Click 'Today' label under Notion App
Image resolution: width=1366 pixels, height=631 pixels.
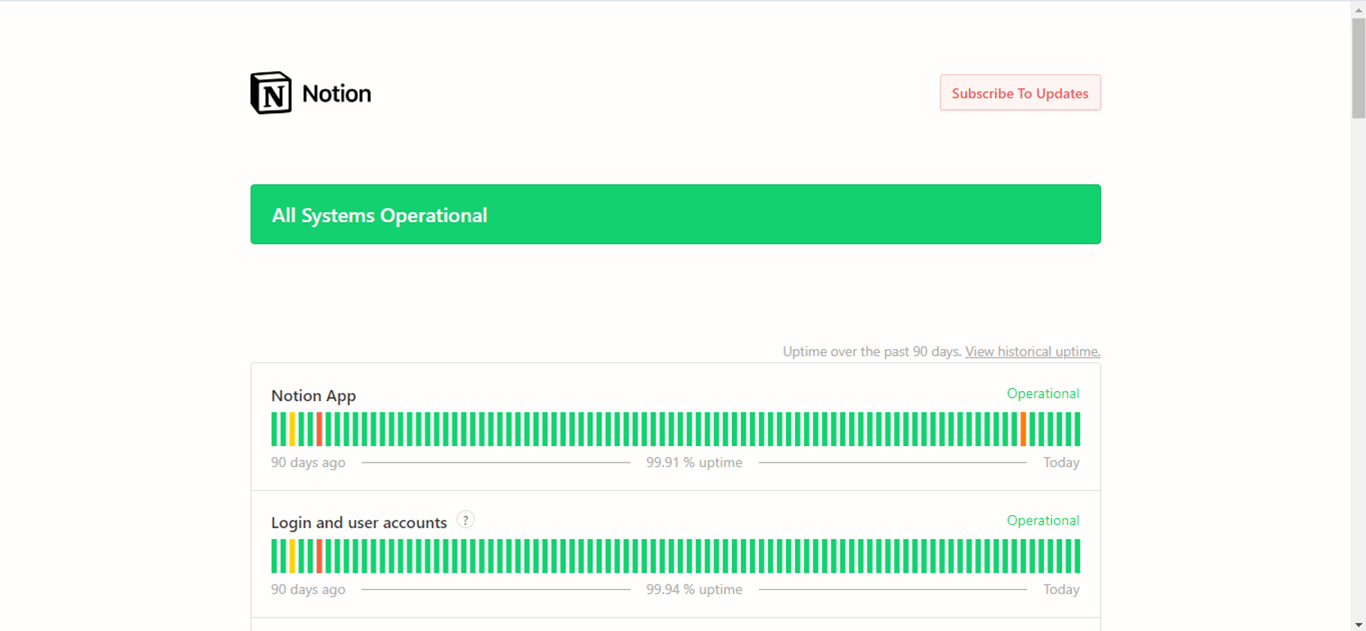point(1061,463)
